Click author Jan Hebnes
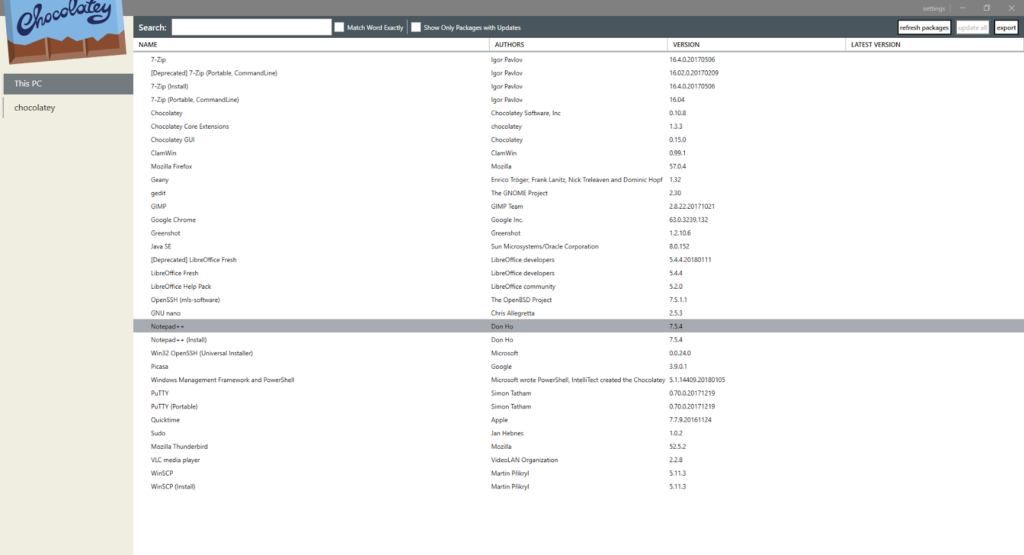 pyautogui.click(x=507, y=434)
